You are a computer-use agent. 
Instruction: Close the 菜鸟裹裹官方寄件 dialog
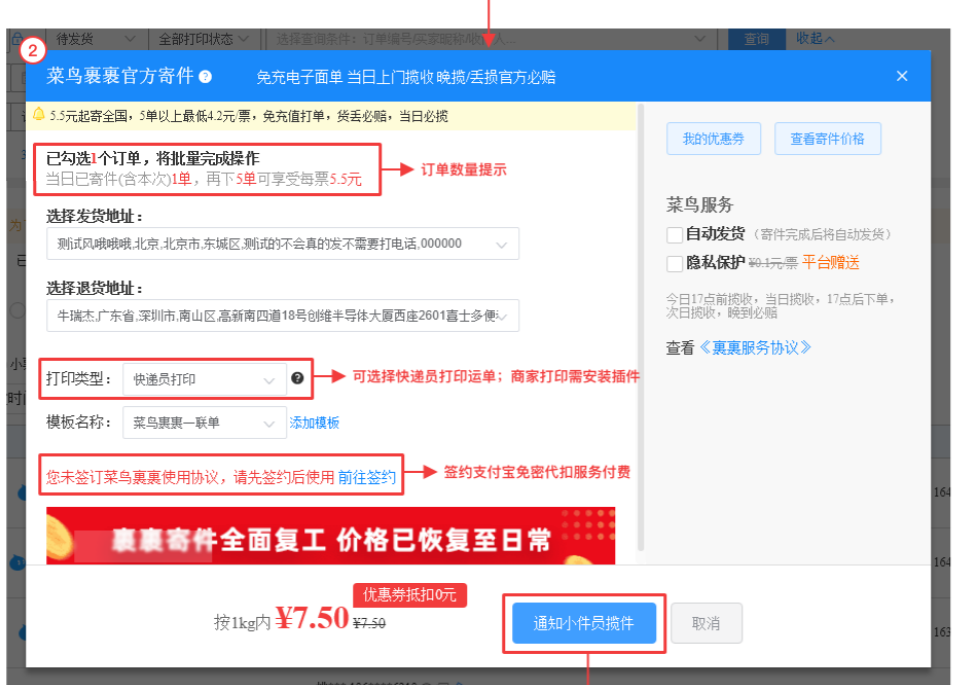pyautogui.click(x=902, y=76)
